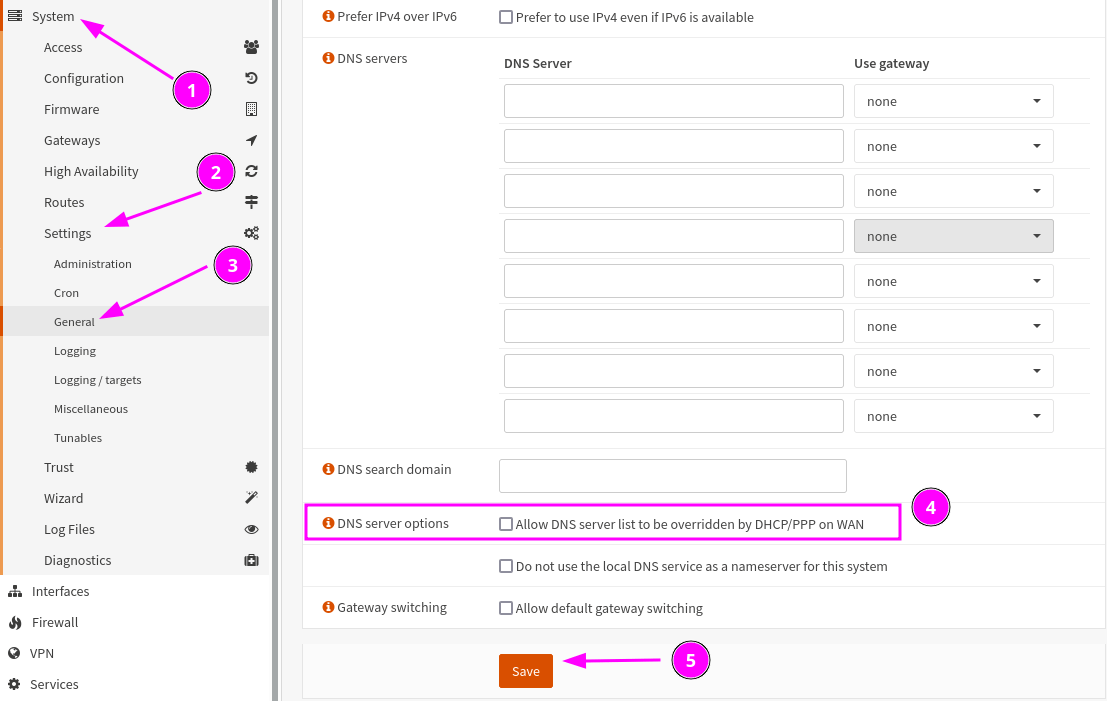Open the greyed fourth gateway dropdown
The width and height of the screenshot is (1107, 701).
[x=953, y=236]
